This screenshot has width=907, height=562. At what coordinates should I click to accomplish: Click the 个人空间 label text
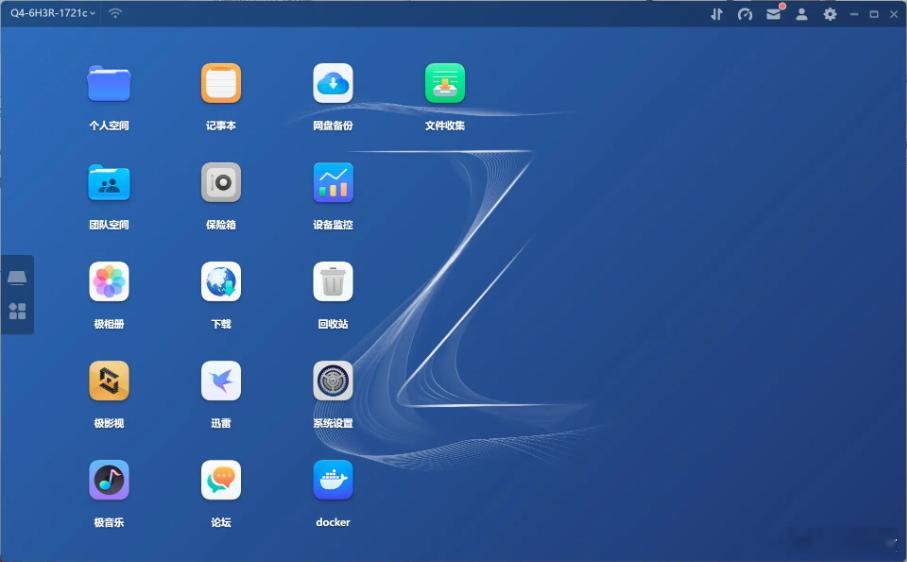tap(109, 125)
